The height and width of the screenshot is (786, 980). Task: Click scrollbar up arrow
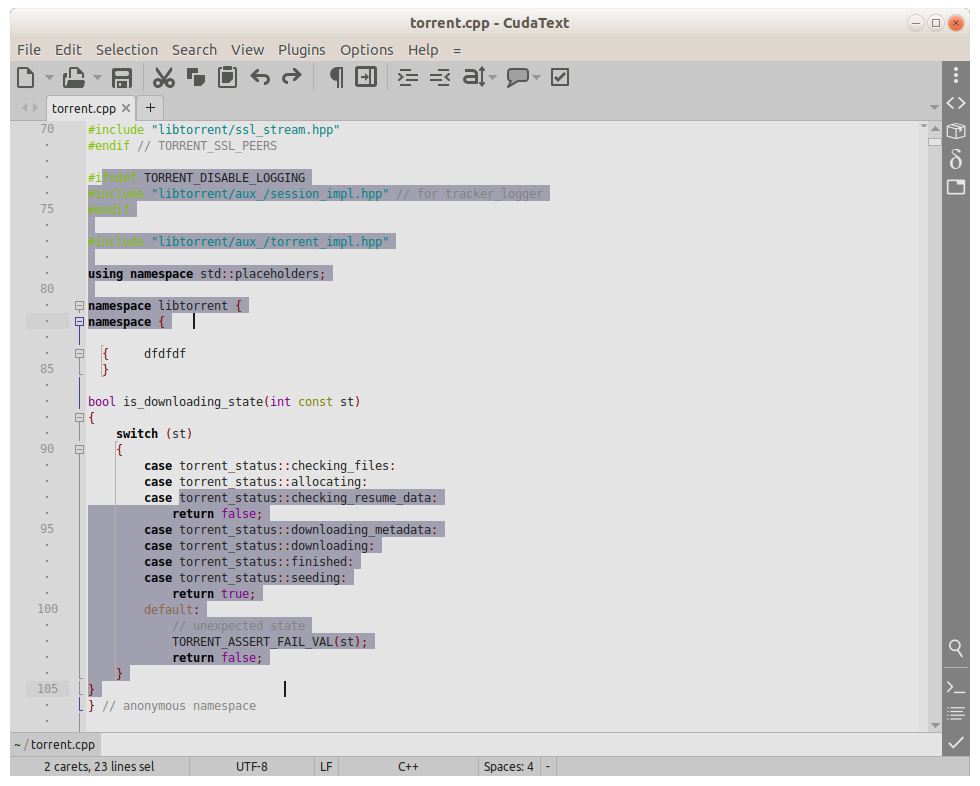click(935, 129)
